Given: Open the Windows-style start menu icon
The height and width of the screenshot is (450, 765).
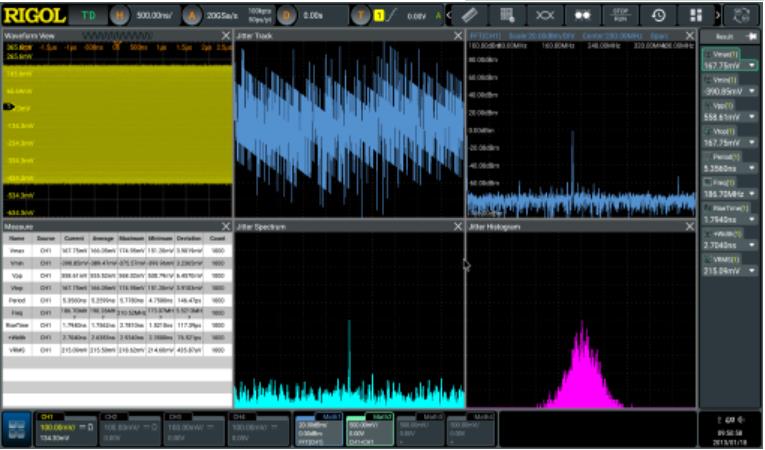Looking at the screenshot, I should tap(15, 429).
